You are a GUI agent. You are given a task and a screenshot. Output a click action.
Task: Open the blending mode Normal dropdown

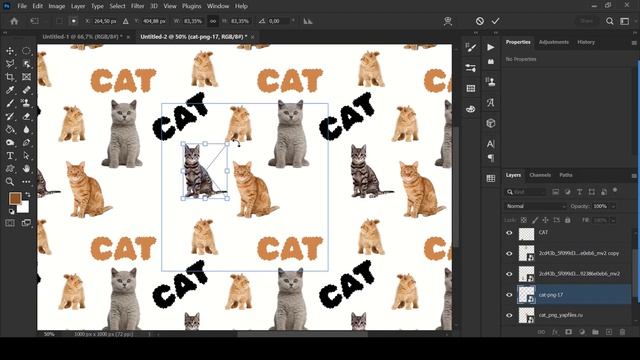coord(536,206)
